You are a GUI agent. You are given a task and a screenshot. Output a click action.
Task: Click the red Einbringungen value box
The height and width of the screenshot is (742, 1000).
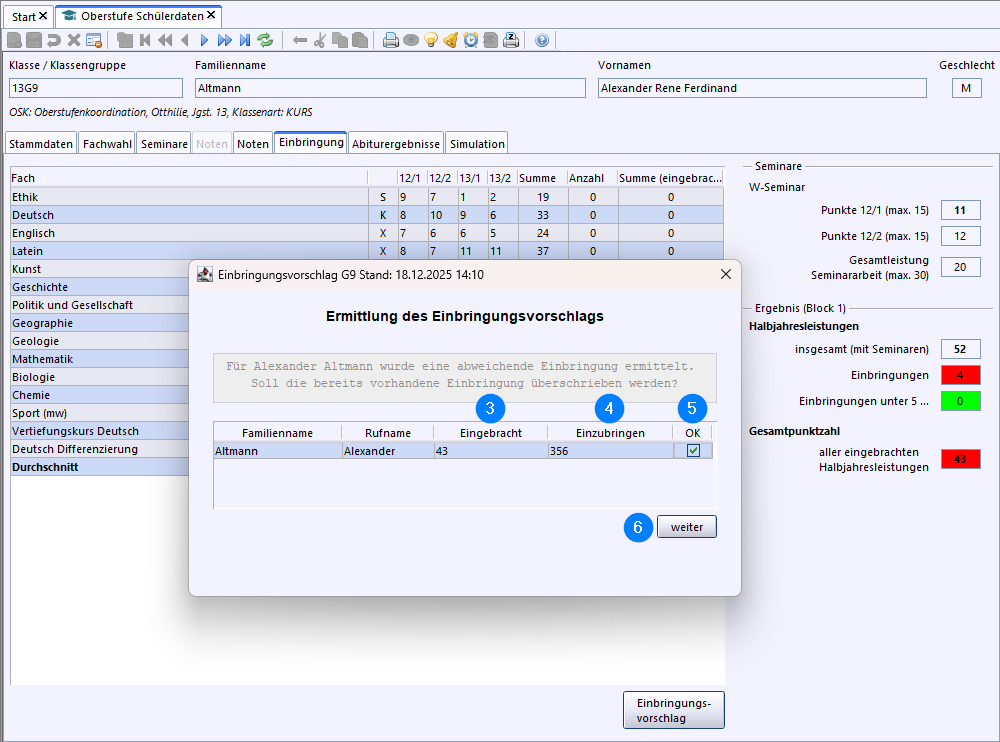pyautogui.click(x=960, y=375)
